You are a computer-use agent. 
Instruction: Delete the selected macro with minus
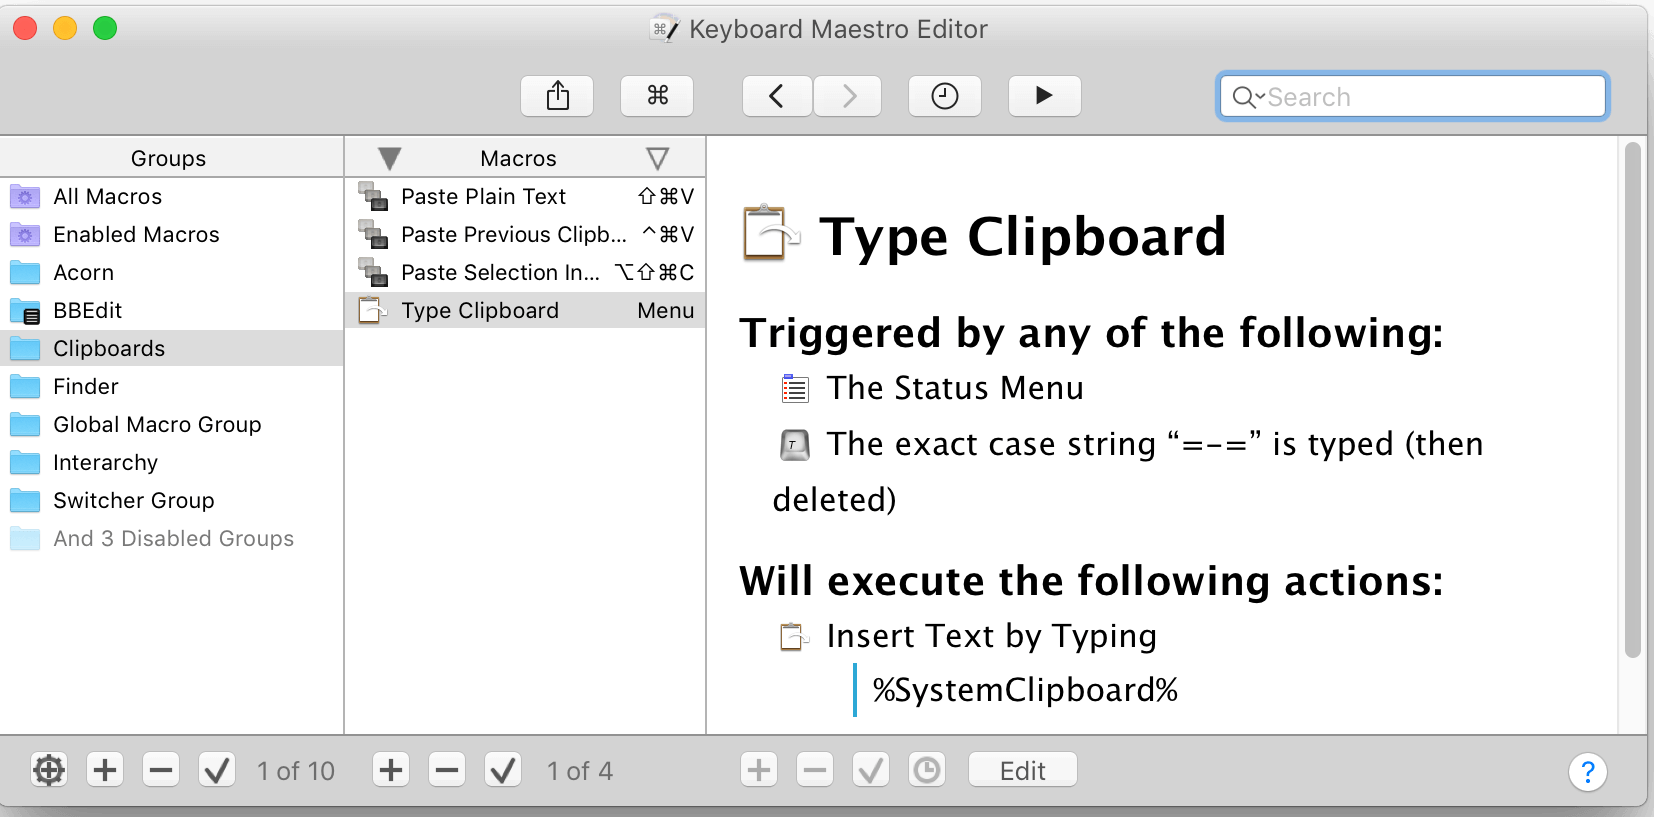pos(447,770)
